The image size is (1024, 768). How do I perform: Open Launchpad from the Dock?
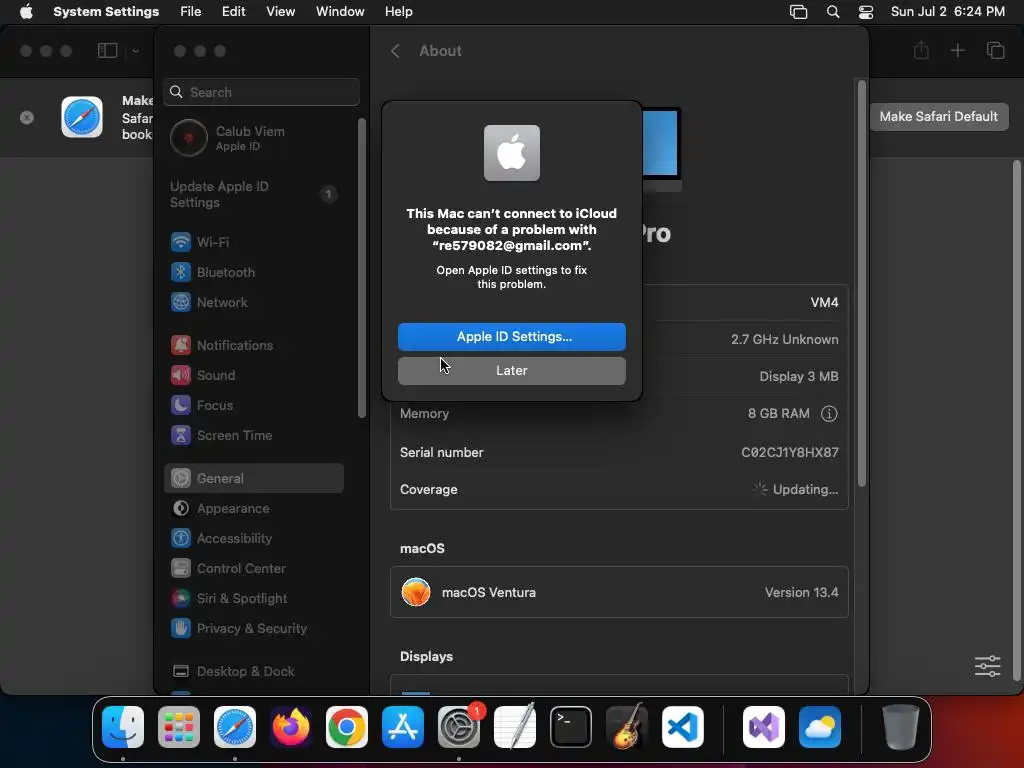point(179,727)
